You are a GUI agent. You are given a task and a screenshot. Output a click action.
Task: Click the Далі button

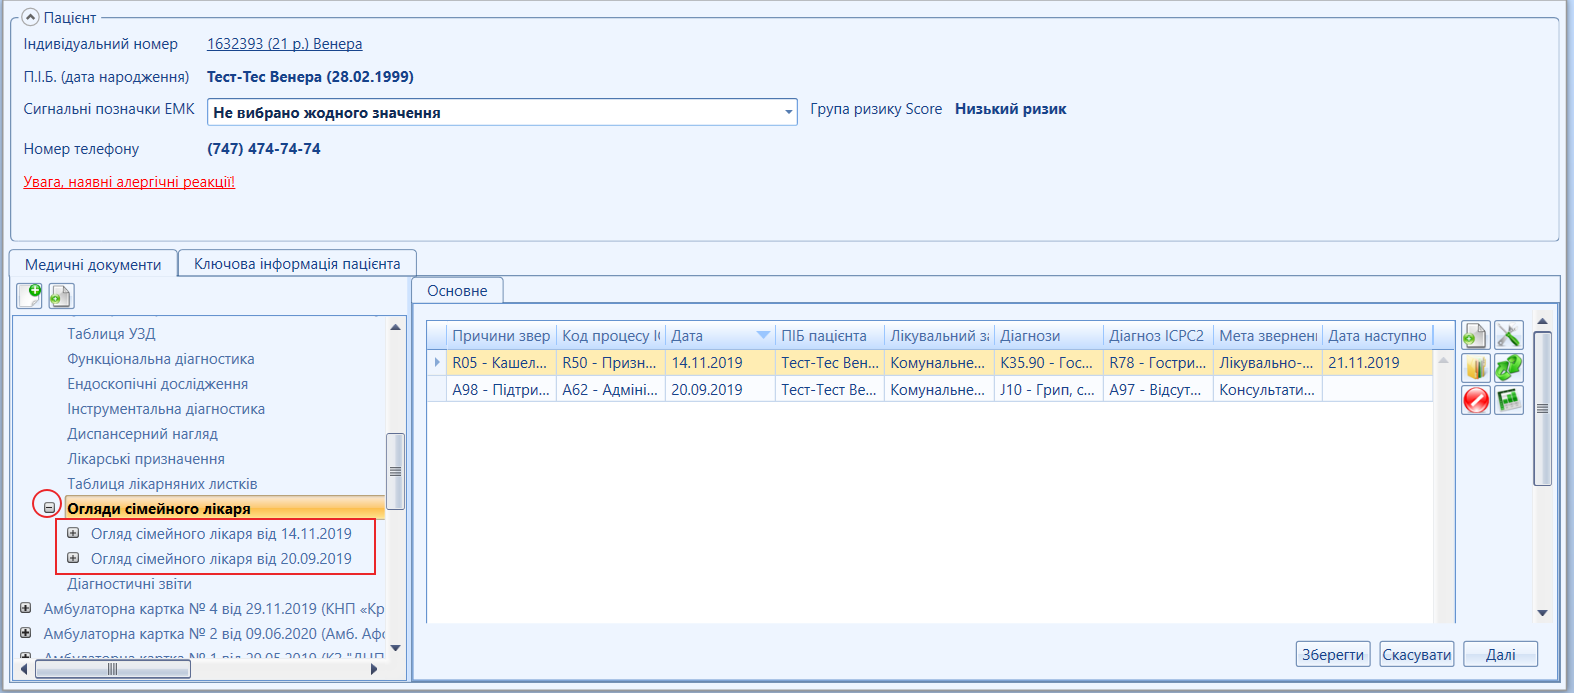[x=1500, y=654]
